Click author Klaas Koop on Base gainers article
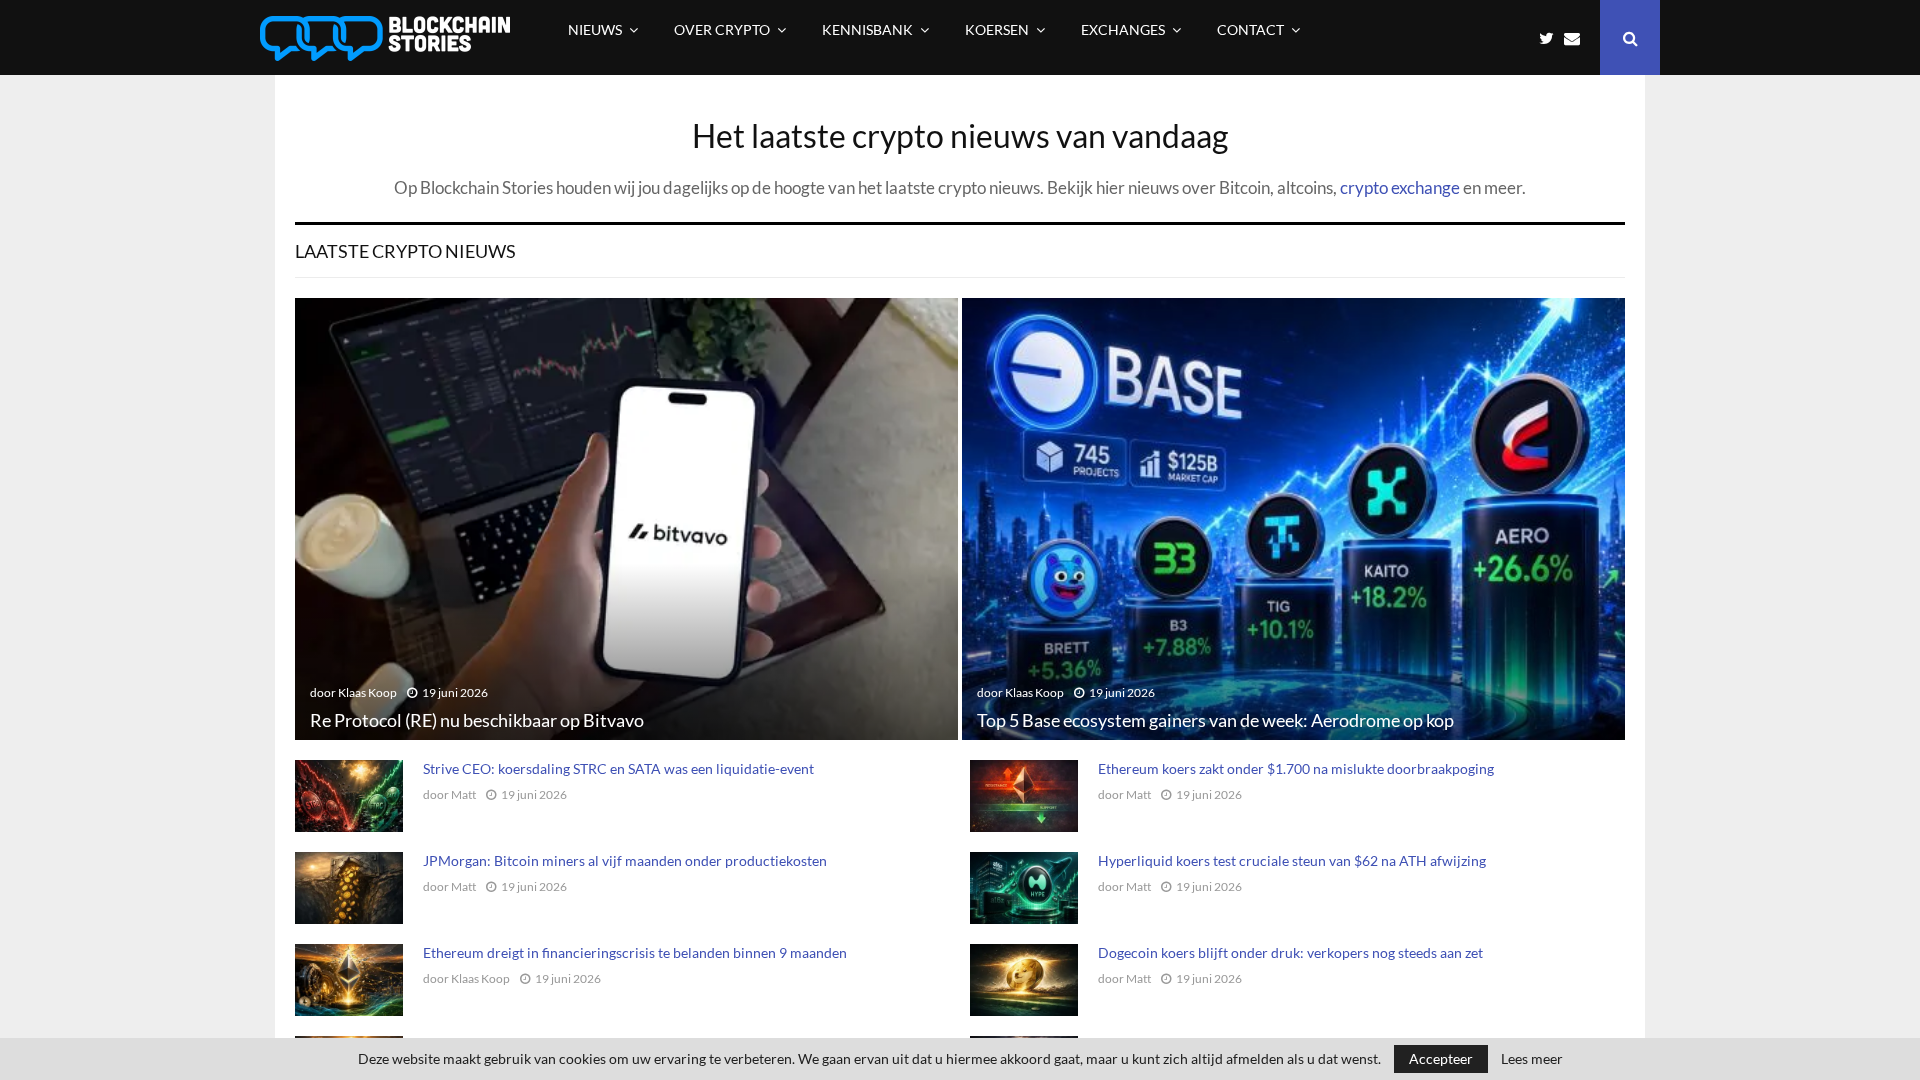This screenshot has height=1080, width=1920. point(1034,693)
